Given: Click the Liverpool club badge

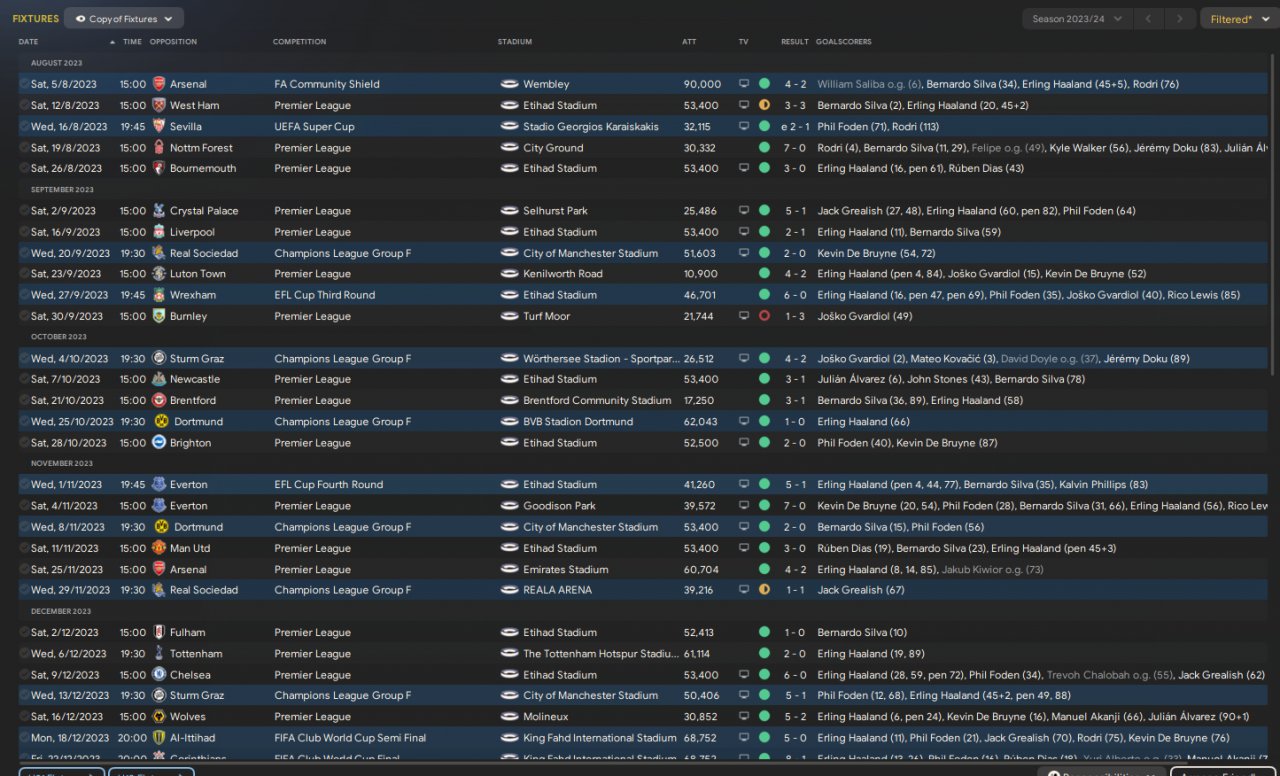Looking at the screenshot, I should pyautogui.click(x=158, y=232).
